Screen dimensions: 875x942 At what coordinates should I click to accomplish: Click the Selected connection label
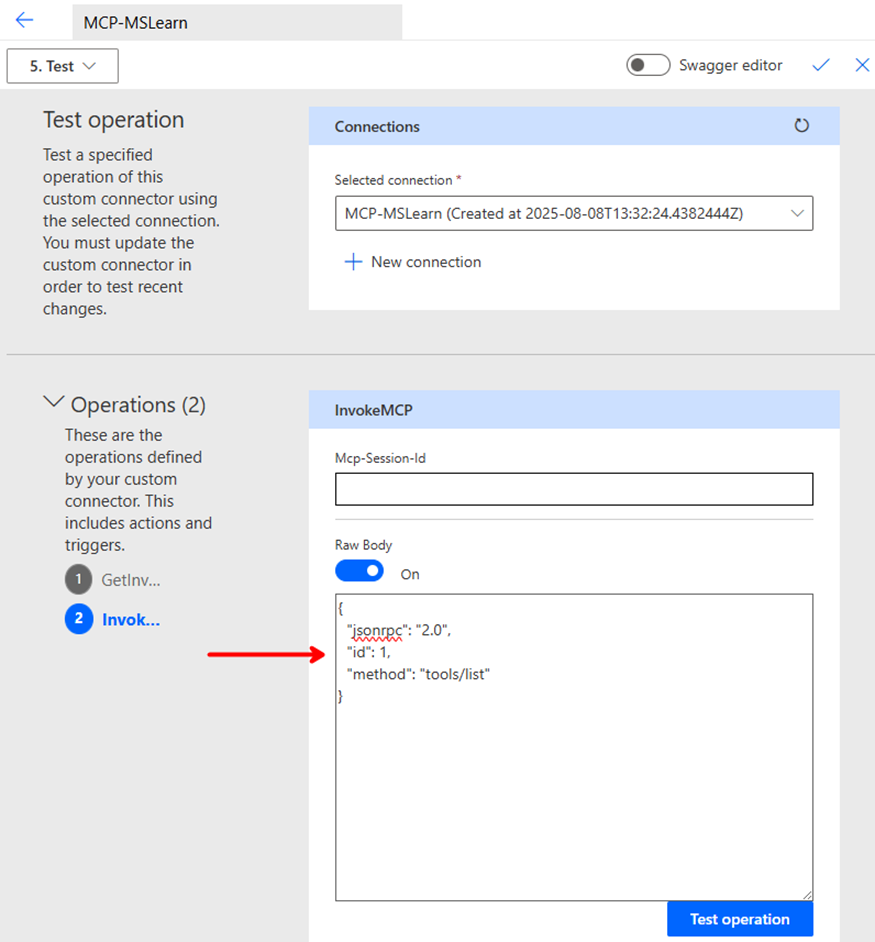(393, 180)
